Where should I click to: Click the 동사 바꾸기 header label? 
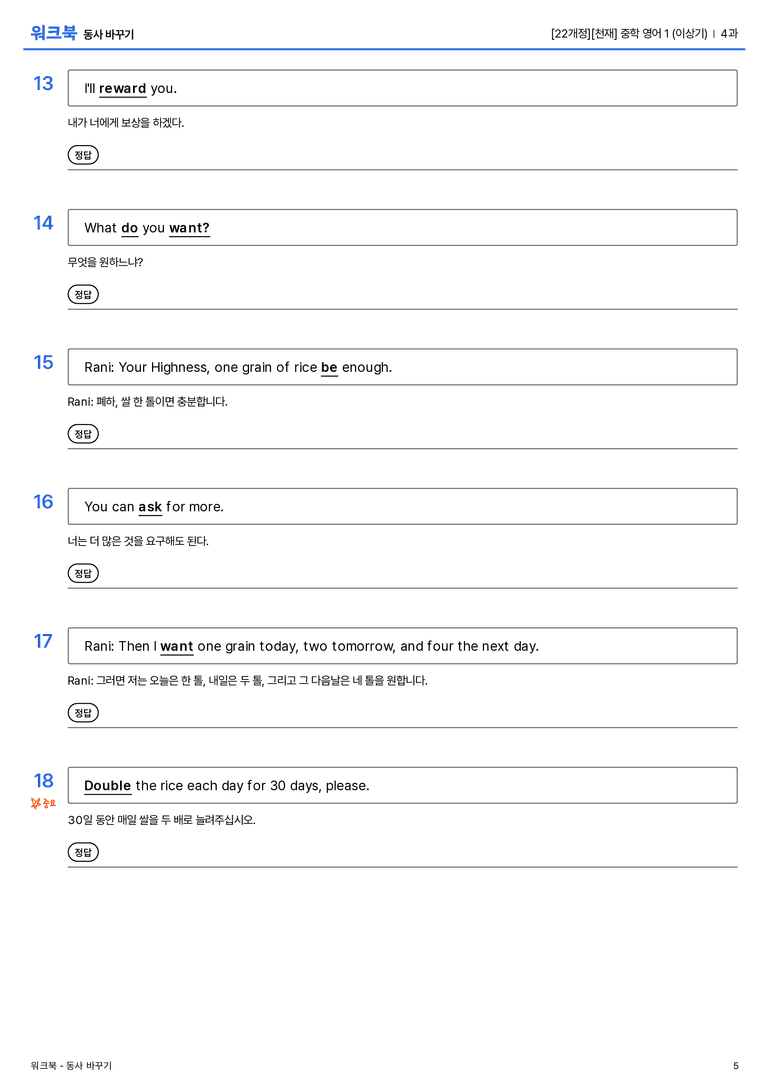coord(109,34)
